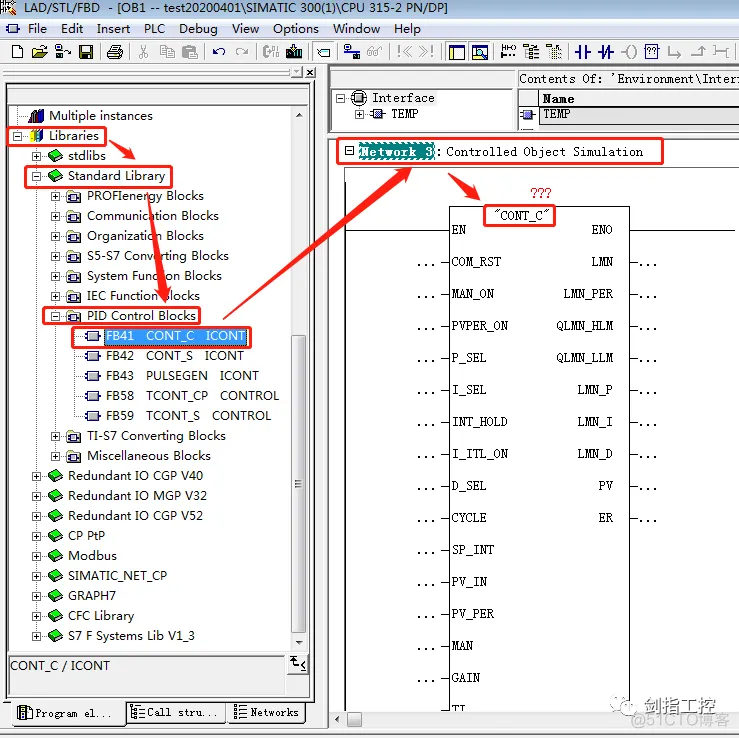This screenshot has height=738, width=739.
Task: Toggle the Details view toolbar icon
Action: (479, 52)
